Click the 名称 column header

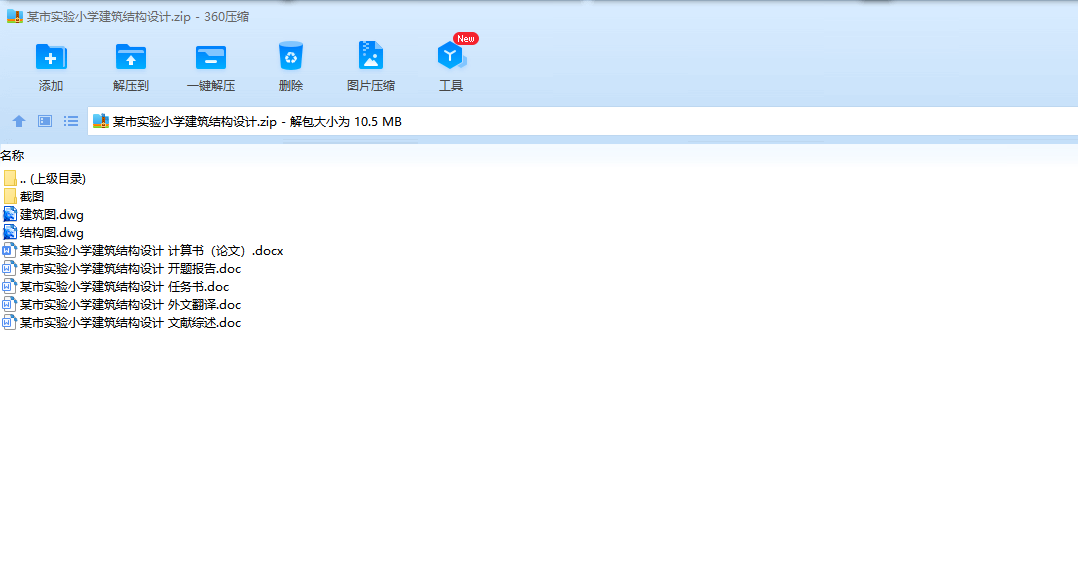point(12,156)
